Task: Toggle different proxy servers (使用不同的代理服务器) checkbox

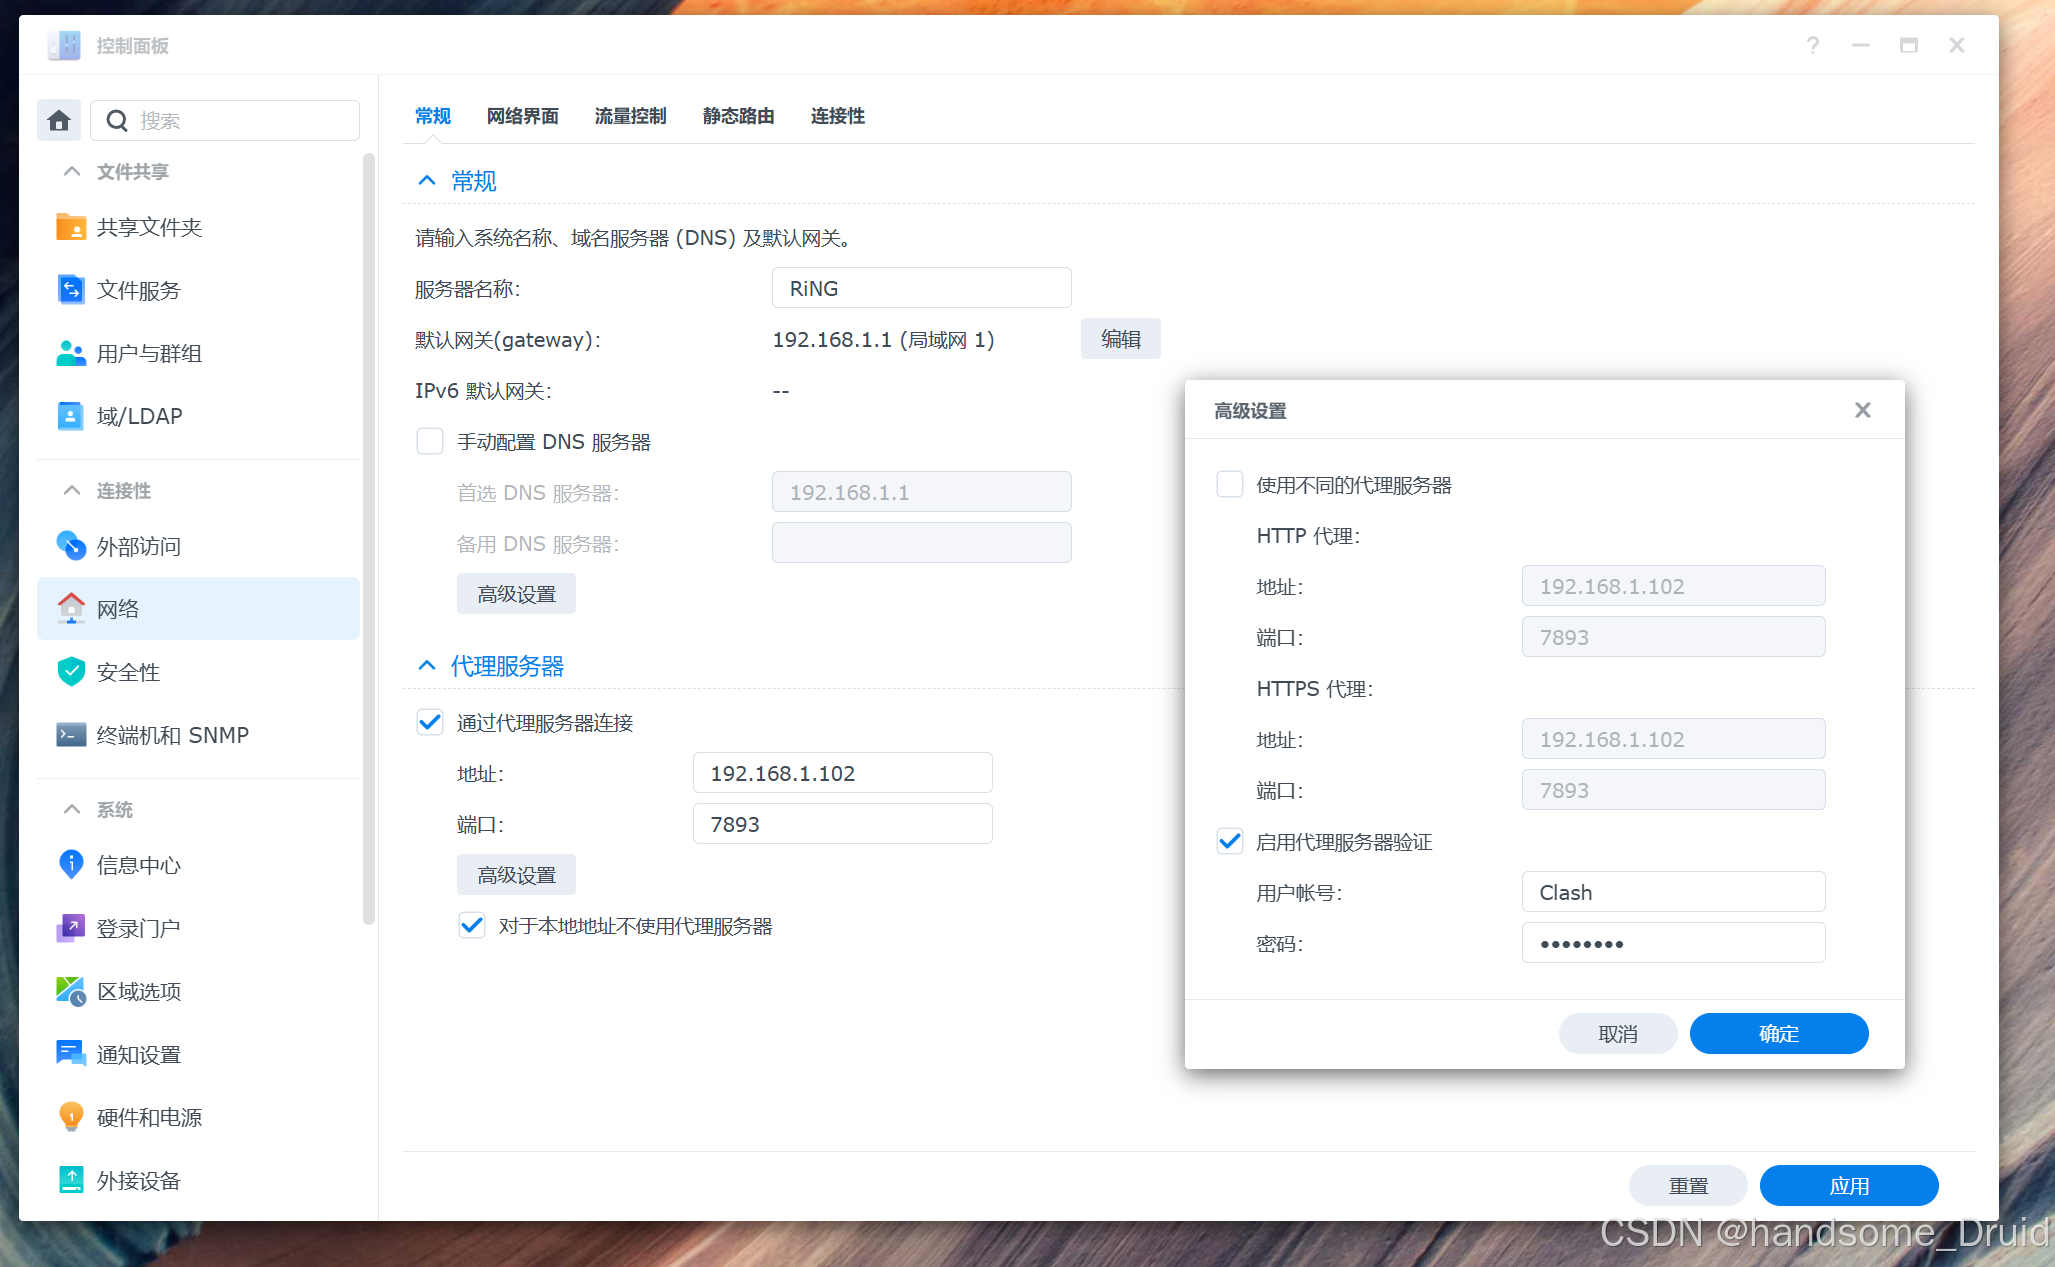Action: point(1229,485)
